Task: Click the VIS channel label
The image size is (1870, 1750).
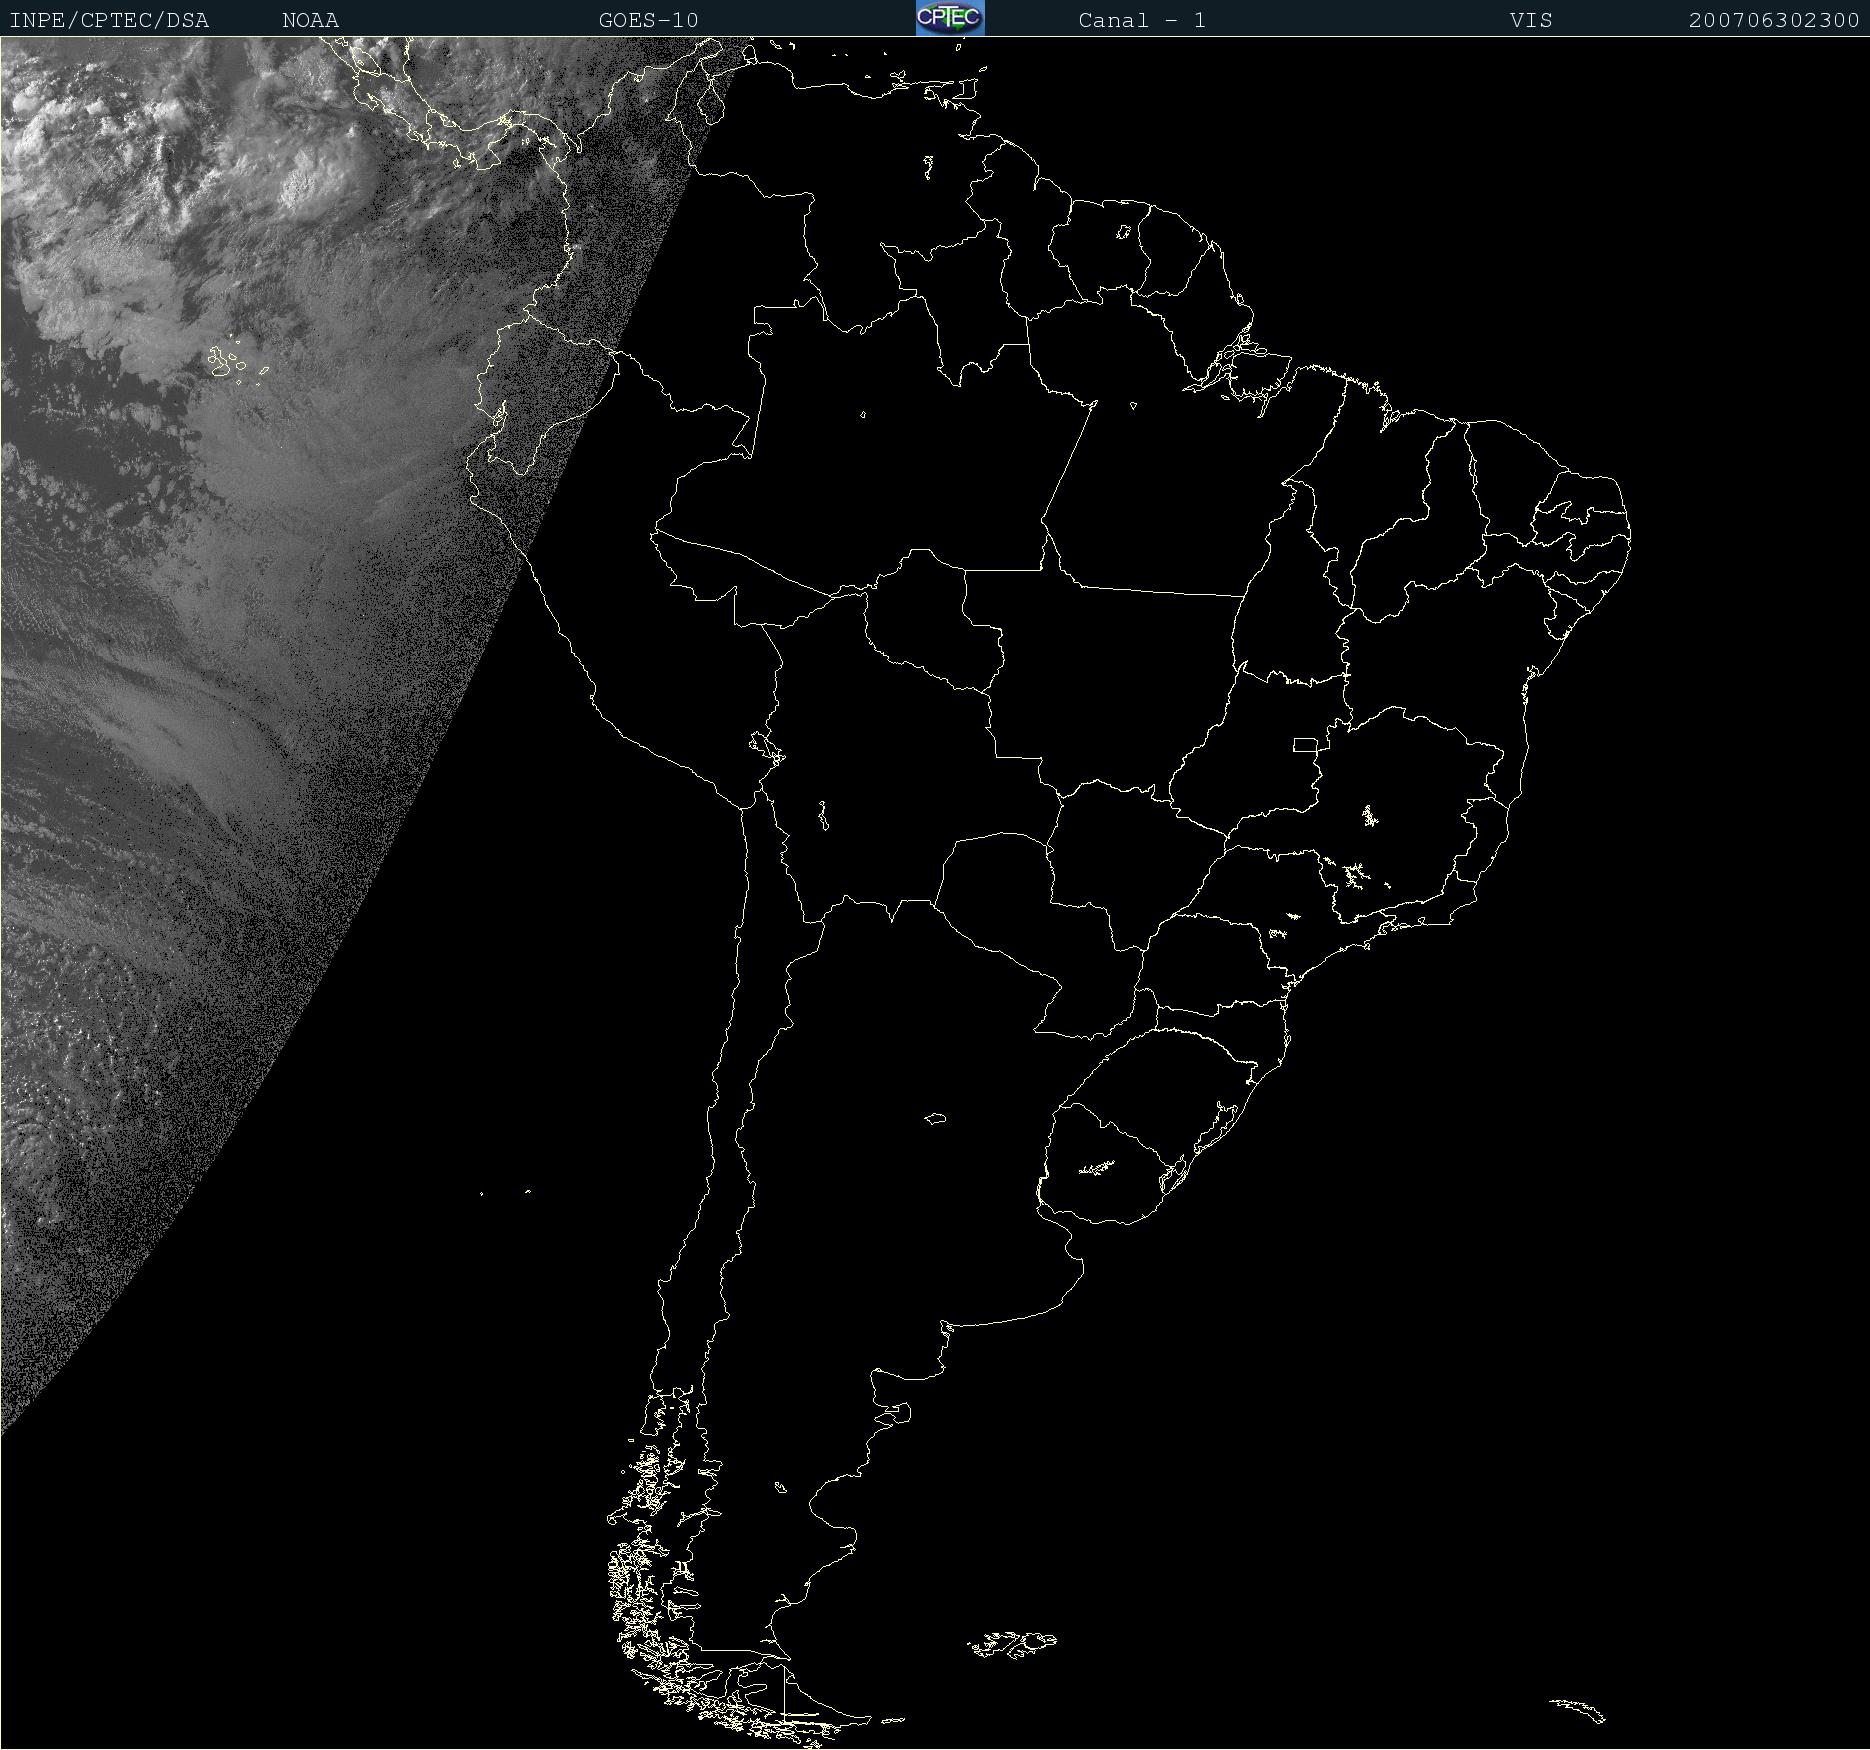Action: (1532, 21)
